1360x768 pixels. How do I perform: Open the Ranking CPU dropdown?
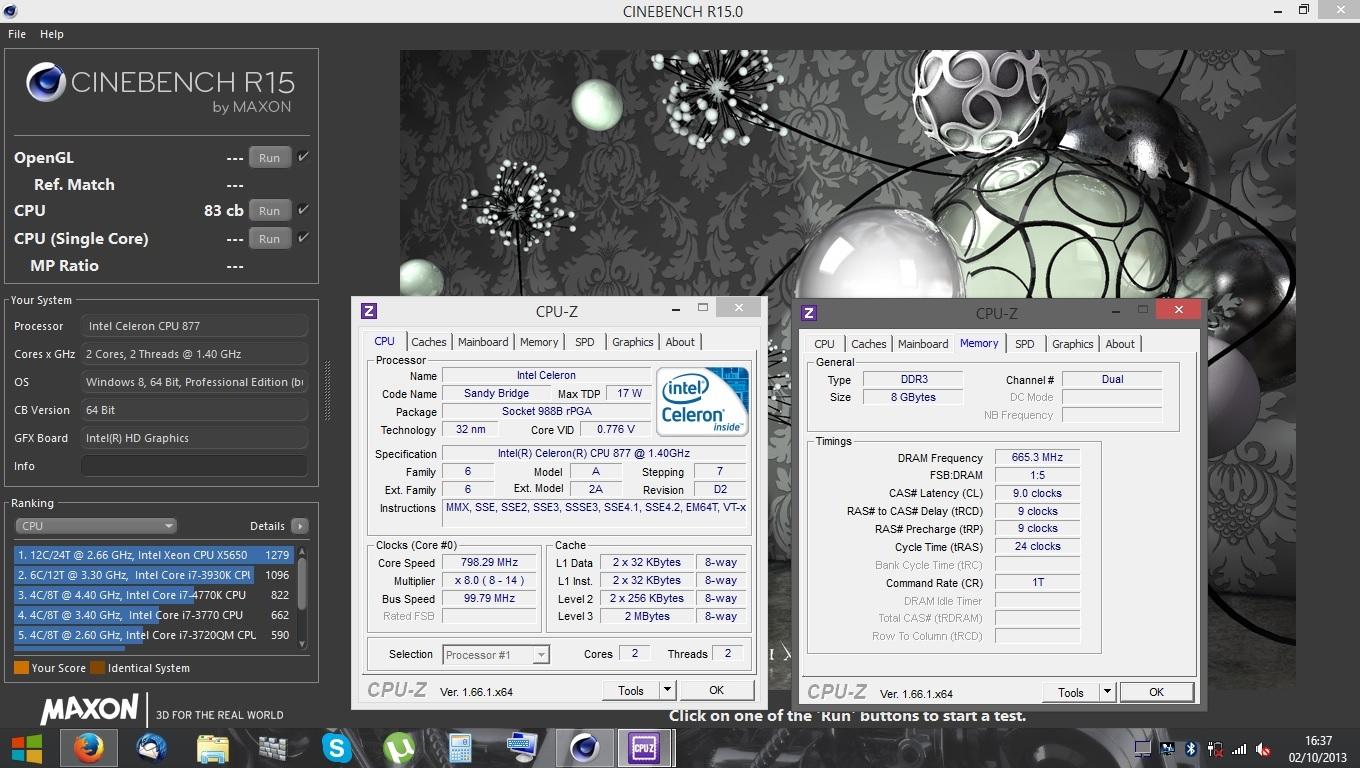[x=96, y=526]
